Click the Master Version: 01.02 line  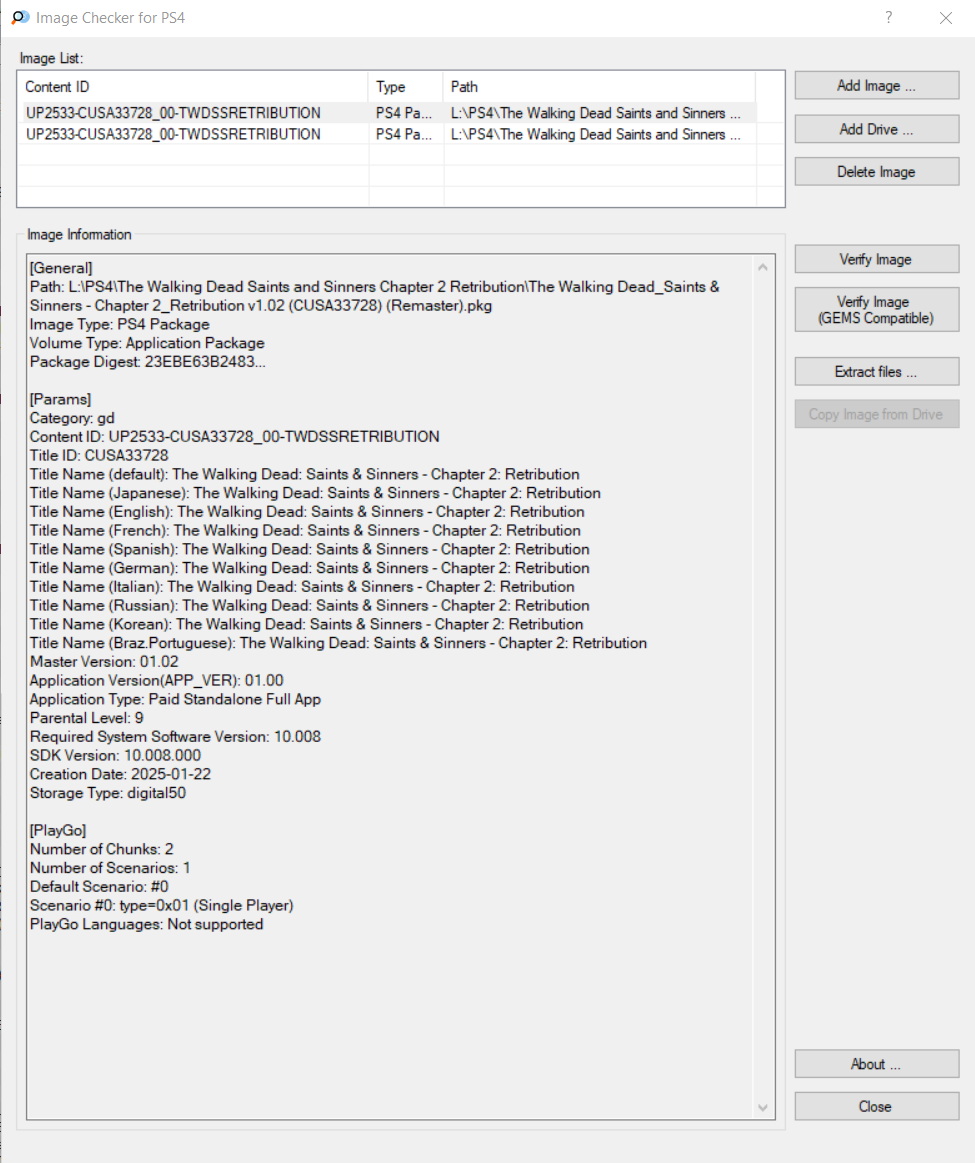point(104,662)
